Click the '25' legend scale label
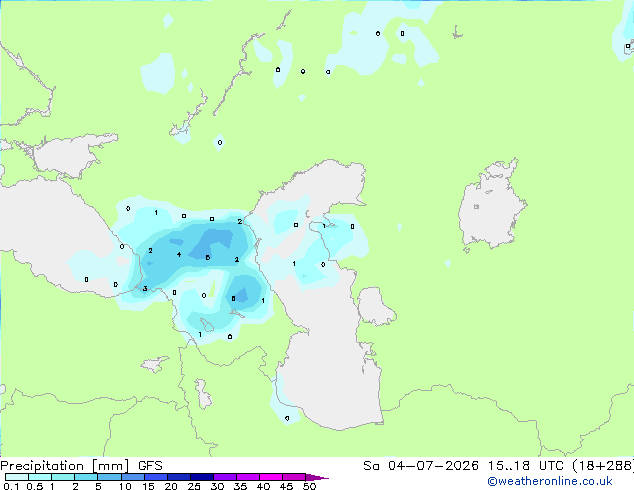This screenshot has width=634, height=490. (x=194, y=486)
